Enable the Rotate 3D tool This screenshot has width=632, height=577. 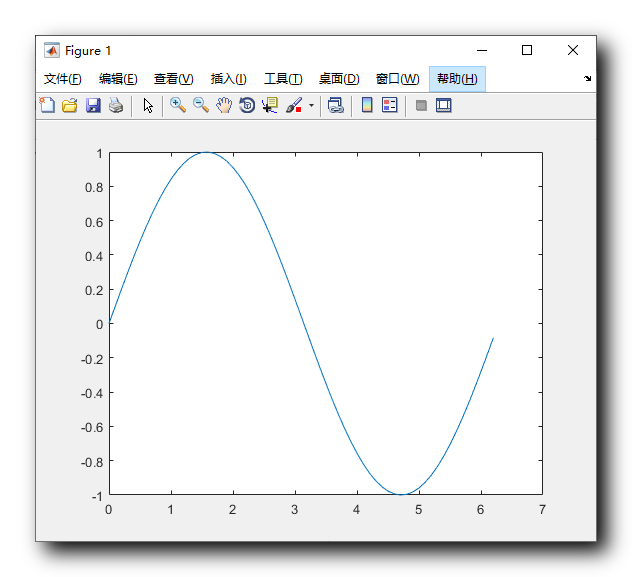coord(247,105)
